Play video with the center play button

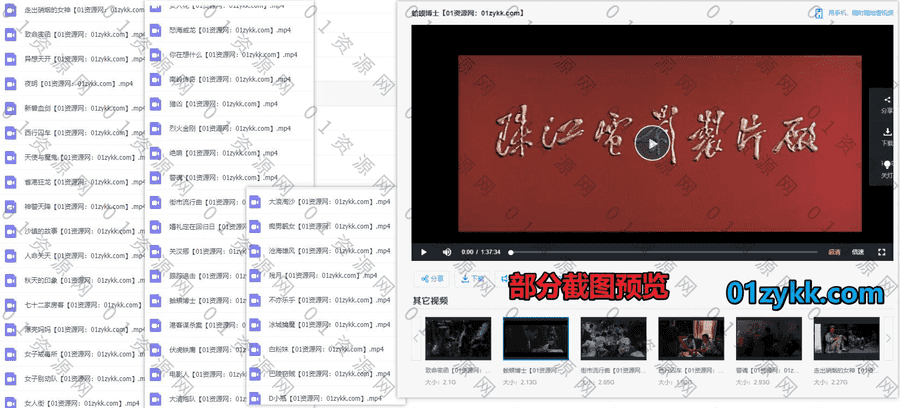pyautogui.click(x=652, y=143)
